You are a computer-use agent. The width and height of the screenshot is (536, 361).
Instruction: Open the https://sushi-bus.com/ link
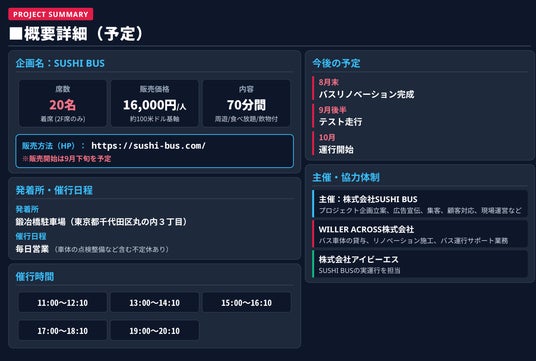pyautogui.click(x=148, y=146)
